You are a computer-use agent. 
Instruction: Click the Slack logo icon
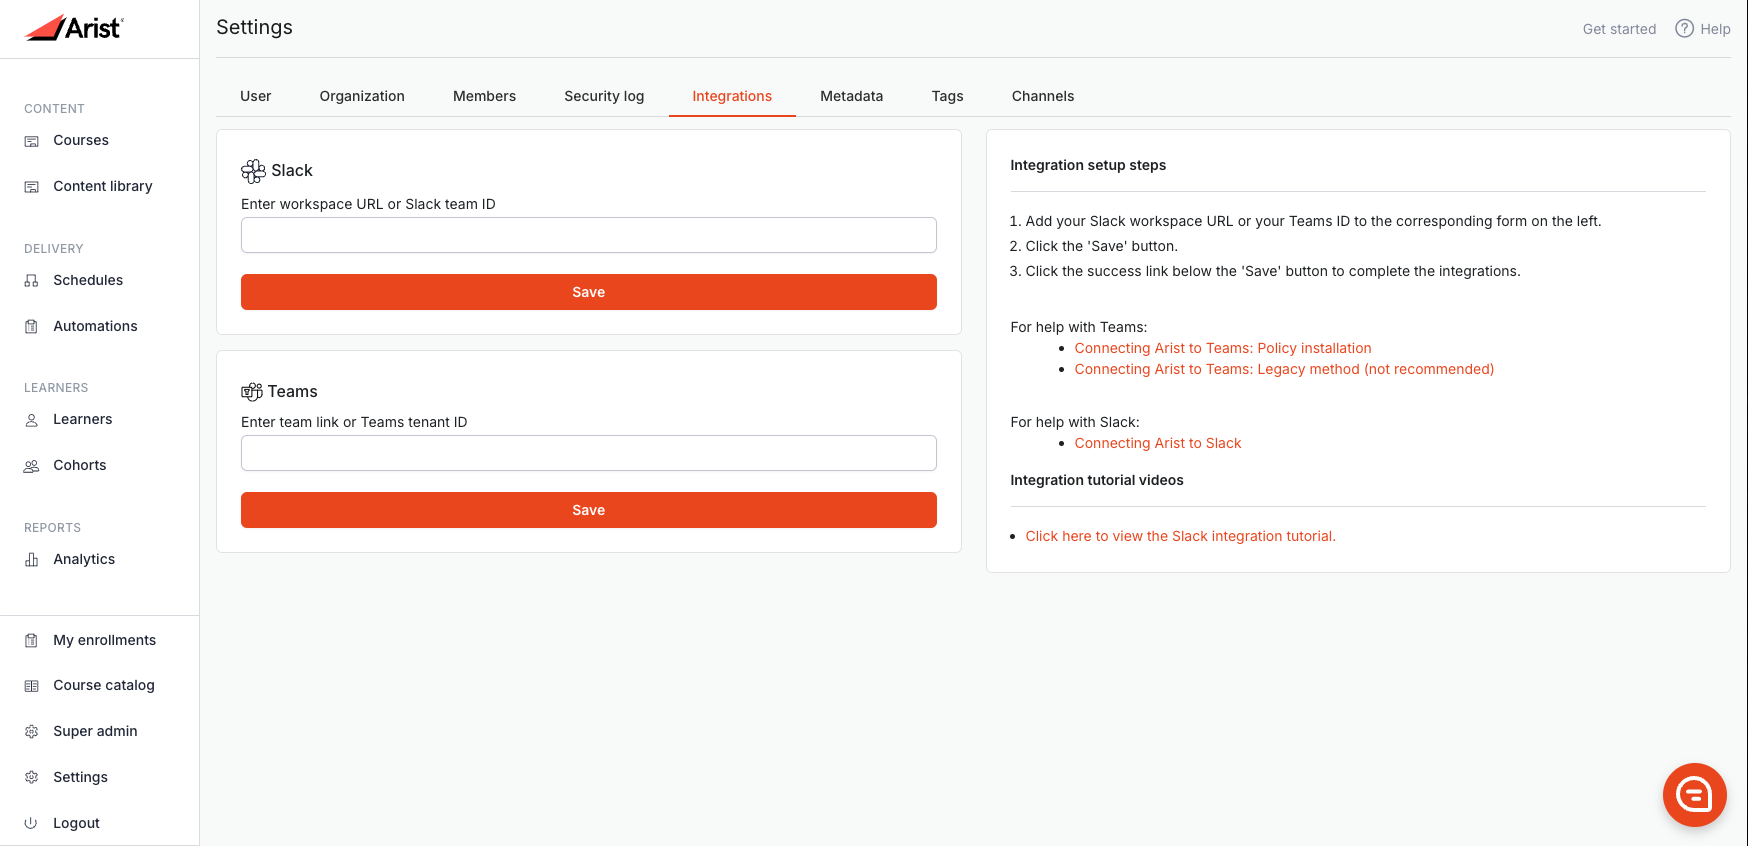click(x=253, y=171)
